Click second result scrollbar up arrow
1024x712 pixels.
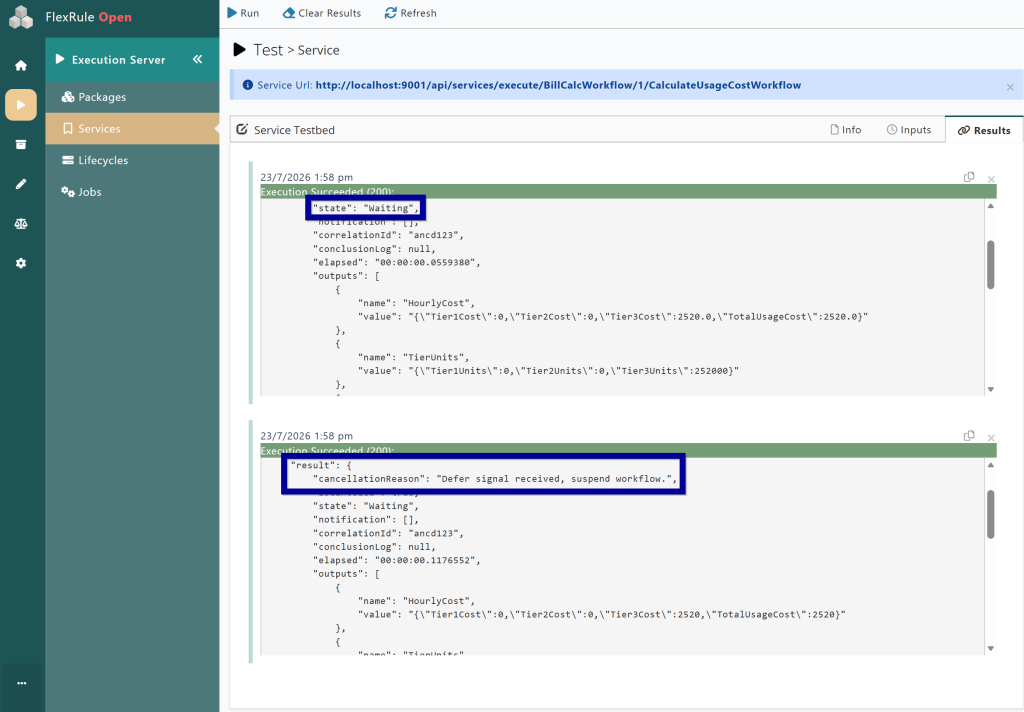[991, 465]
